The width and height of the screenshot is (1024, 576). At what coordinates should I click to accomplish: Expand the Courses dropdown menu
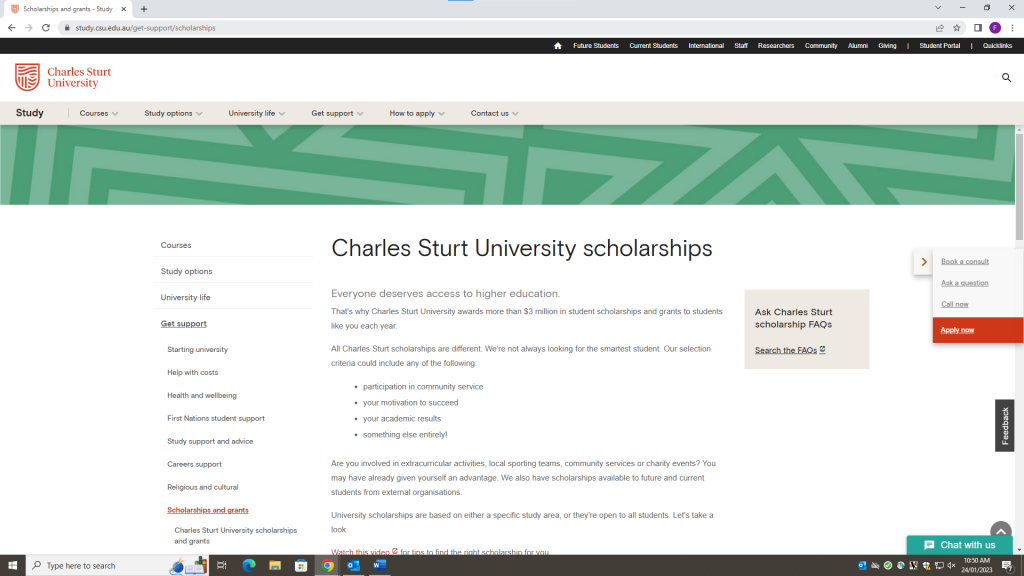coord(99,114)
